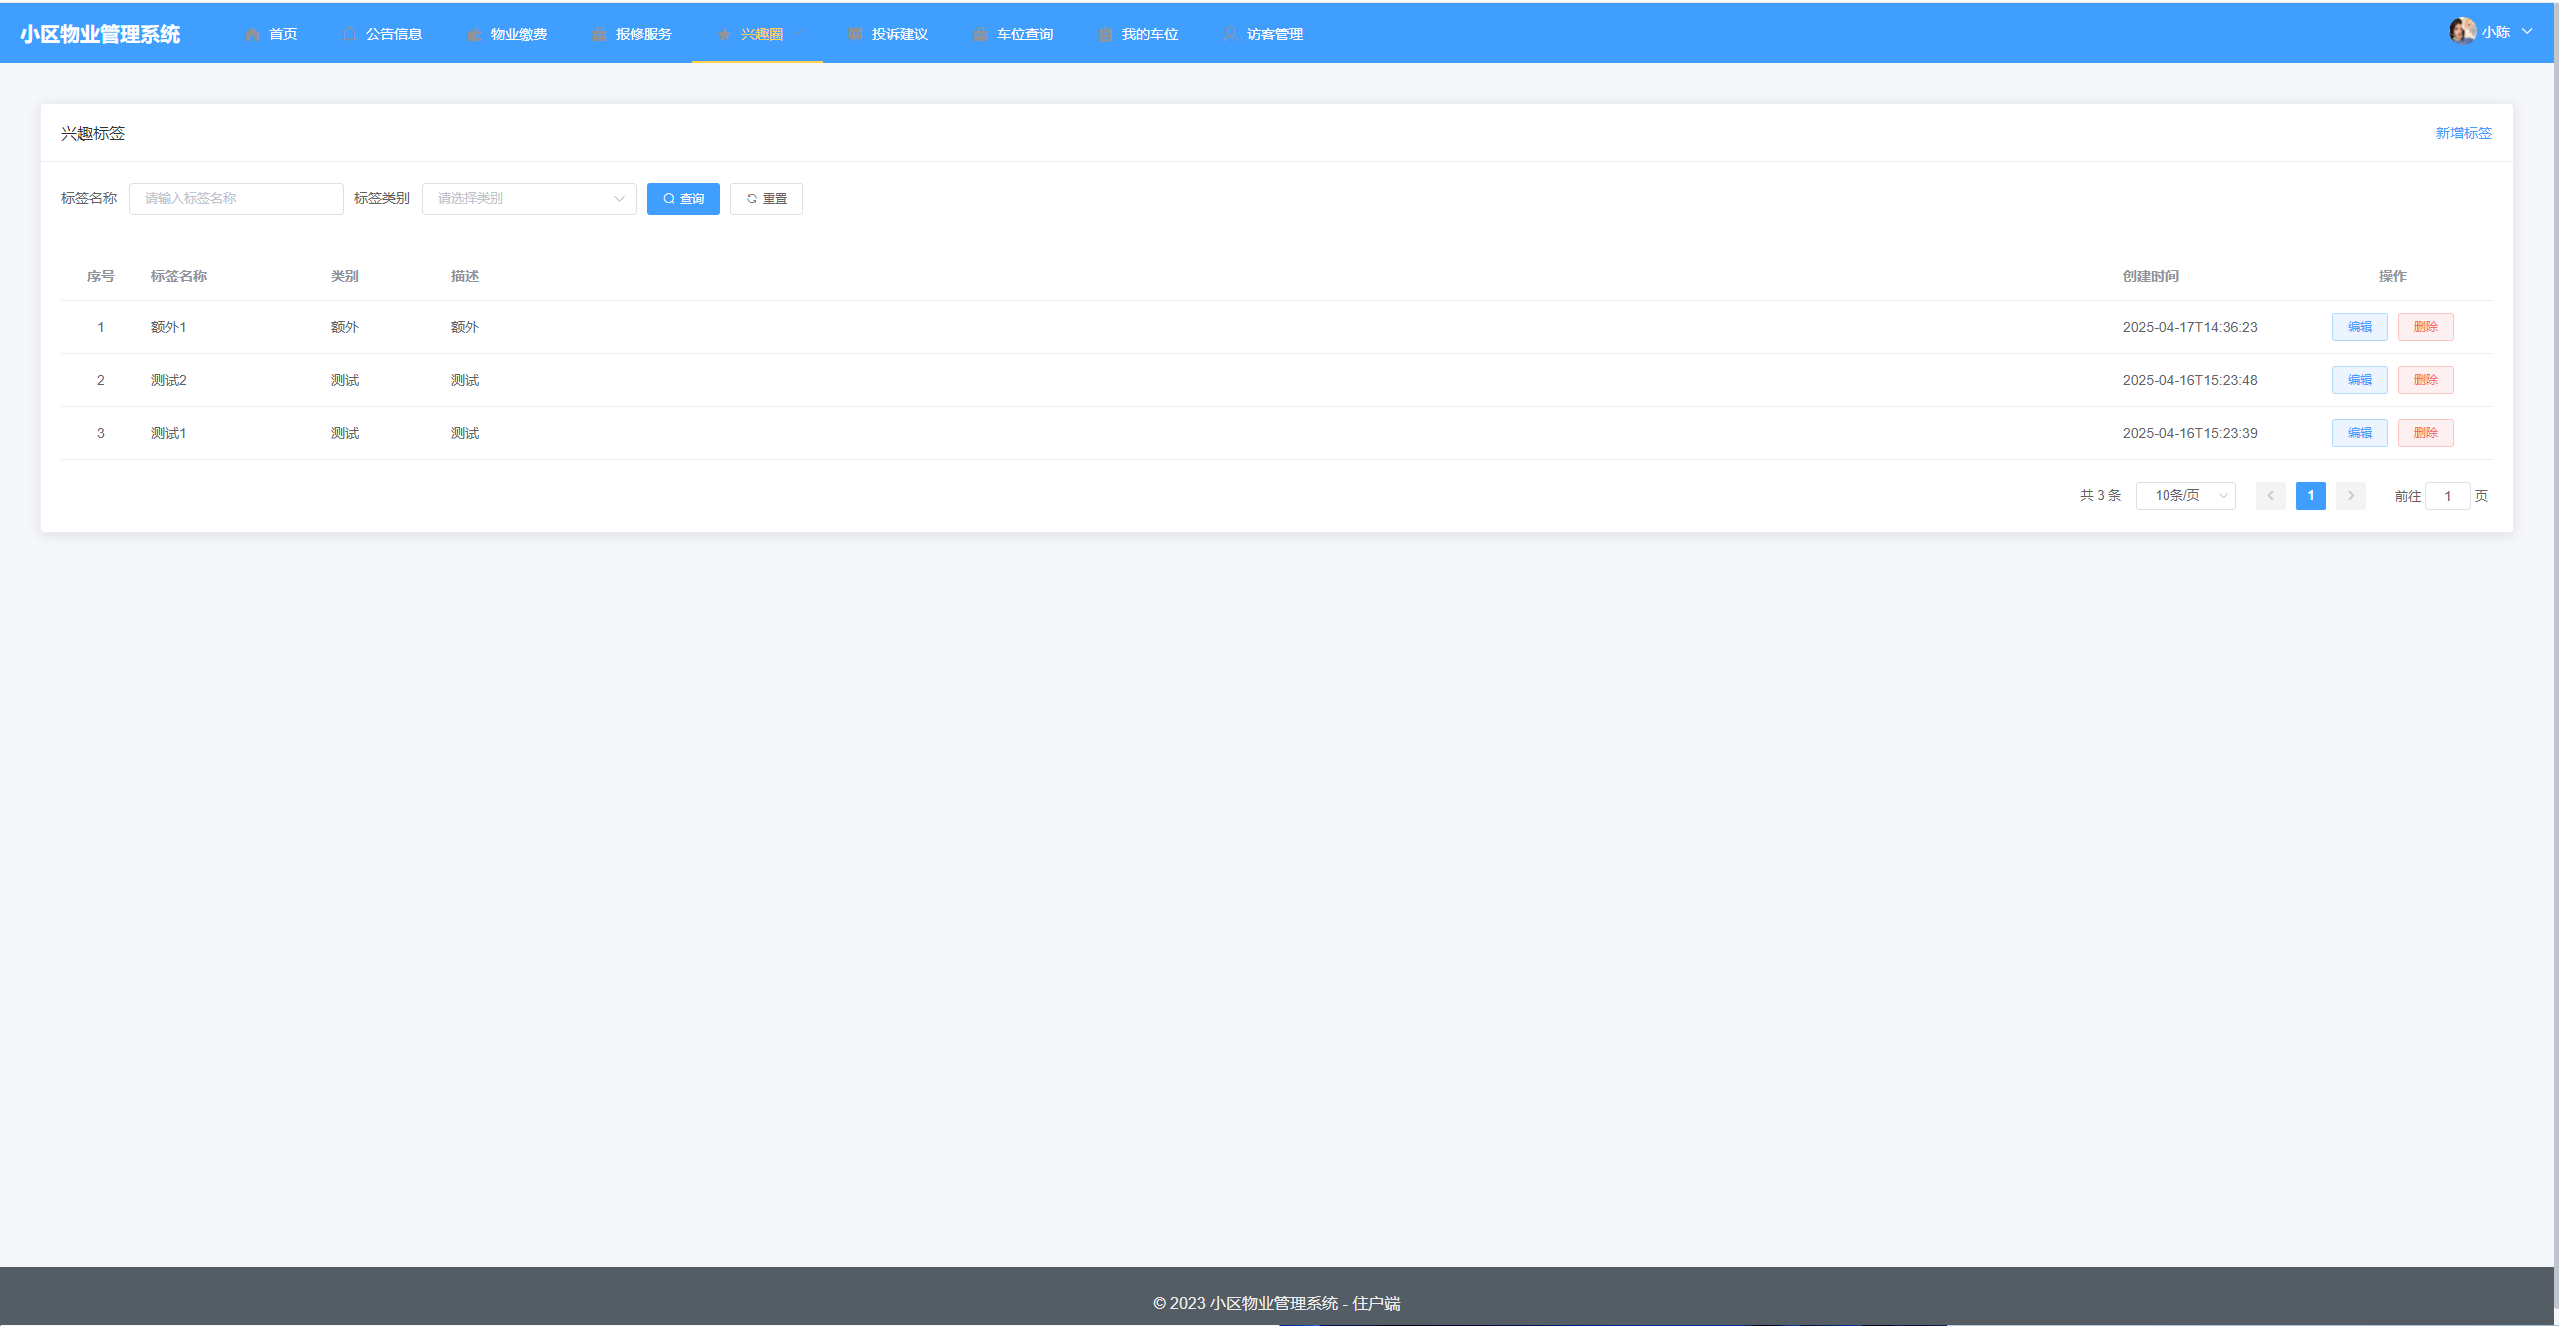Click the next page arrow in pagination
This screenshot has width=2559, height=1326.
pyautogui.click(x=2350, y=496)
